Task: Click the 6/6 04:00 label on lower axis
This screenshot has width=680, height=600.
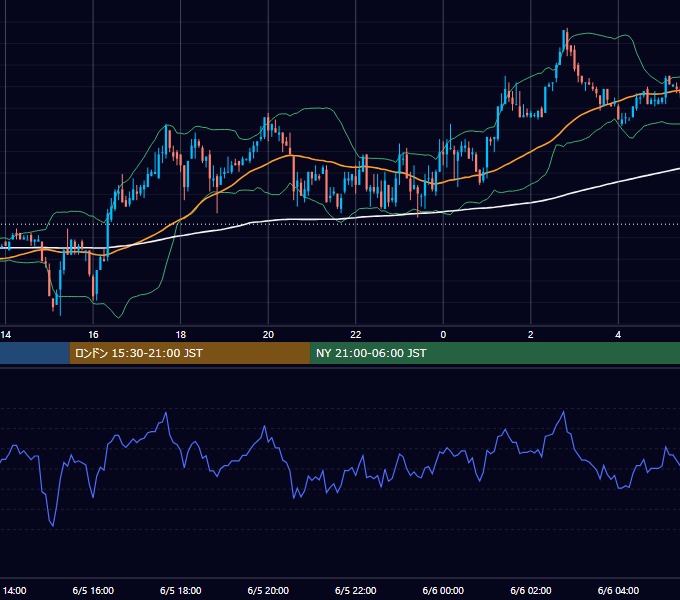Action: [x=618, y=590]
